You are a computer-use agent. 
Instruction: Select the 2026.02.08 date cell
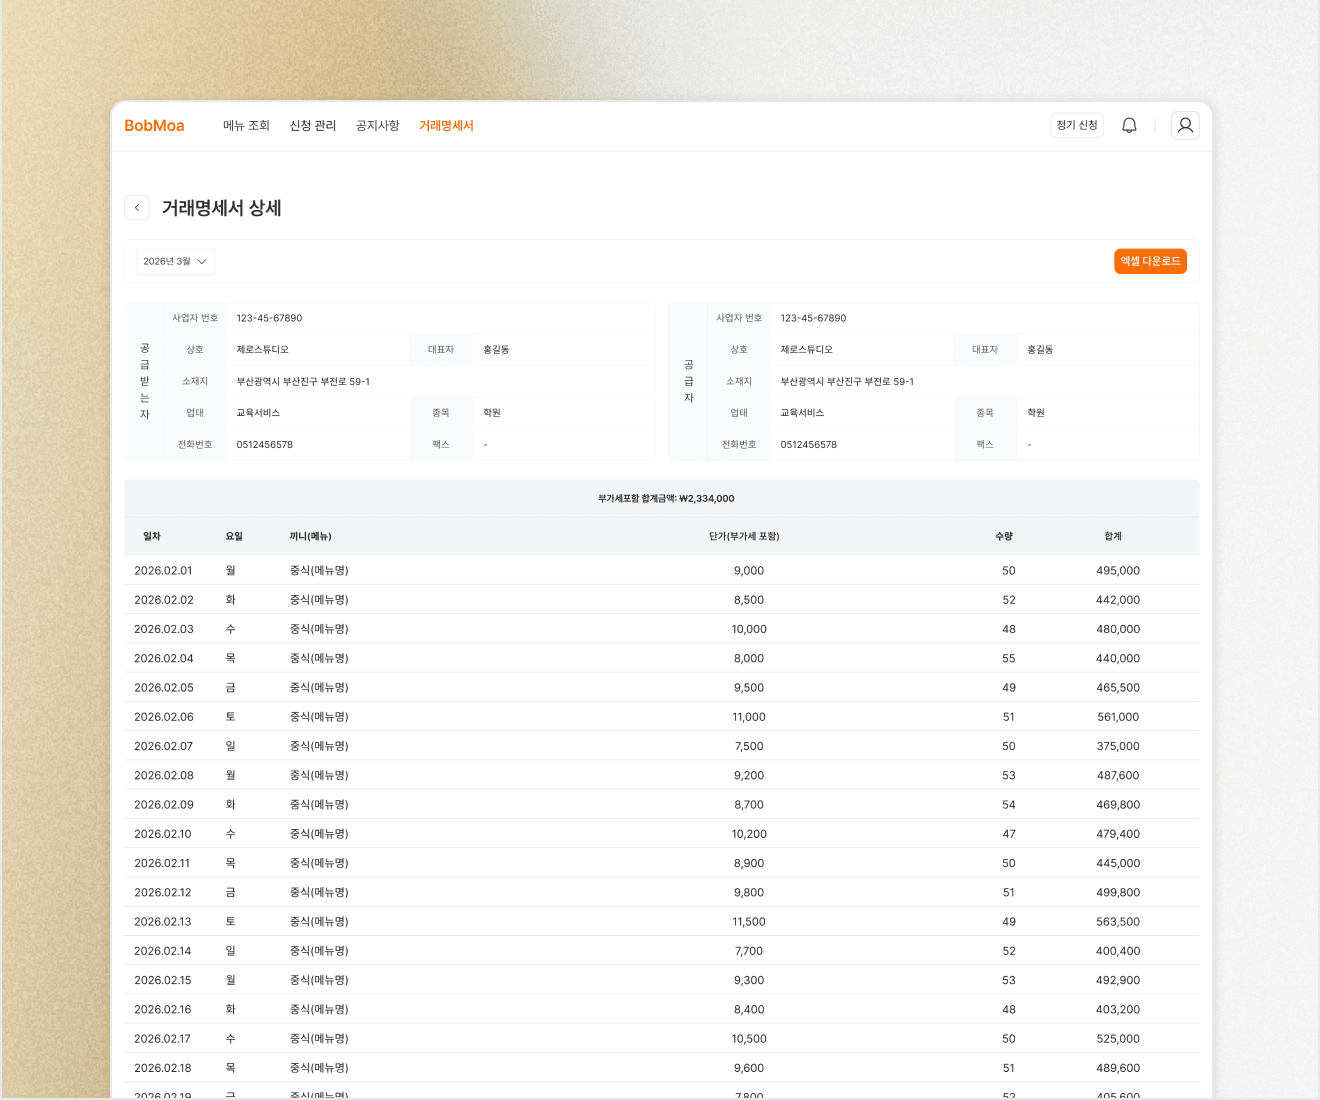(x=164, y=775)
